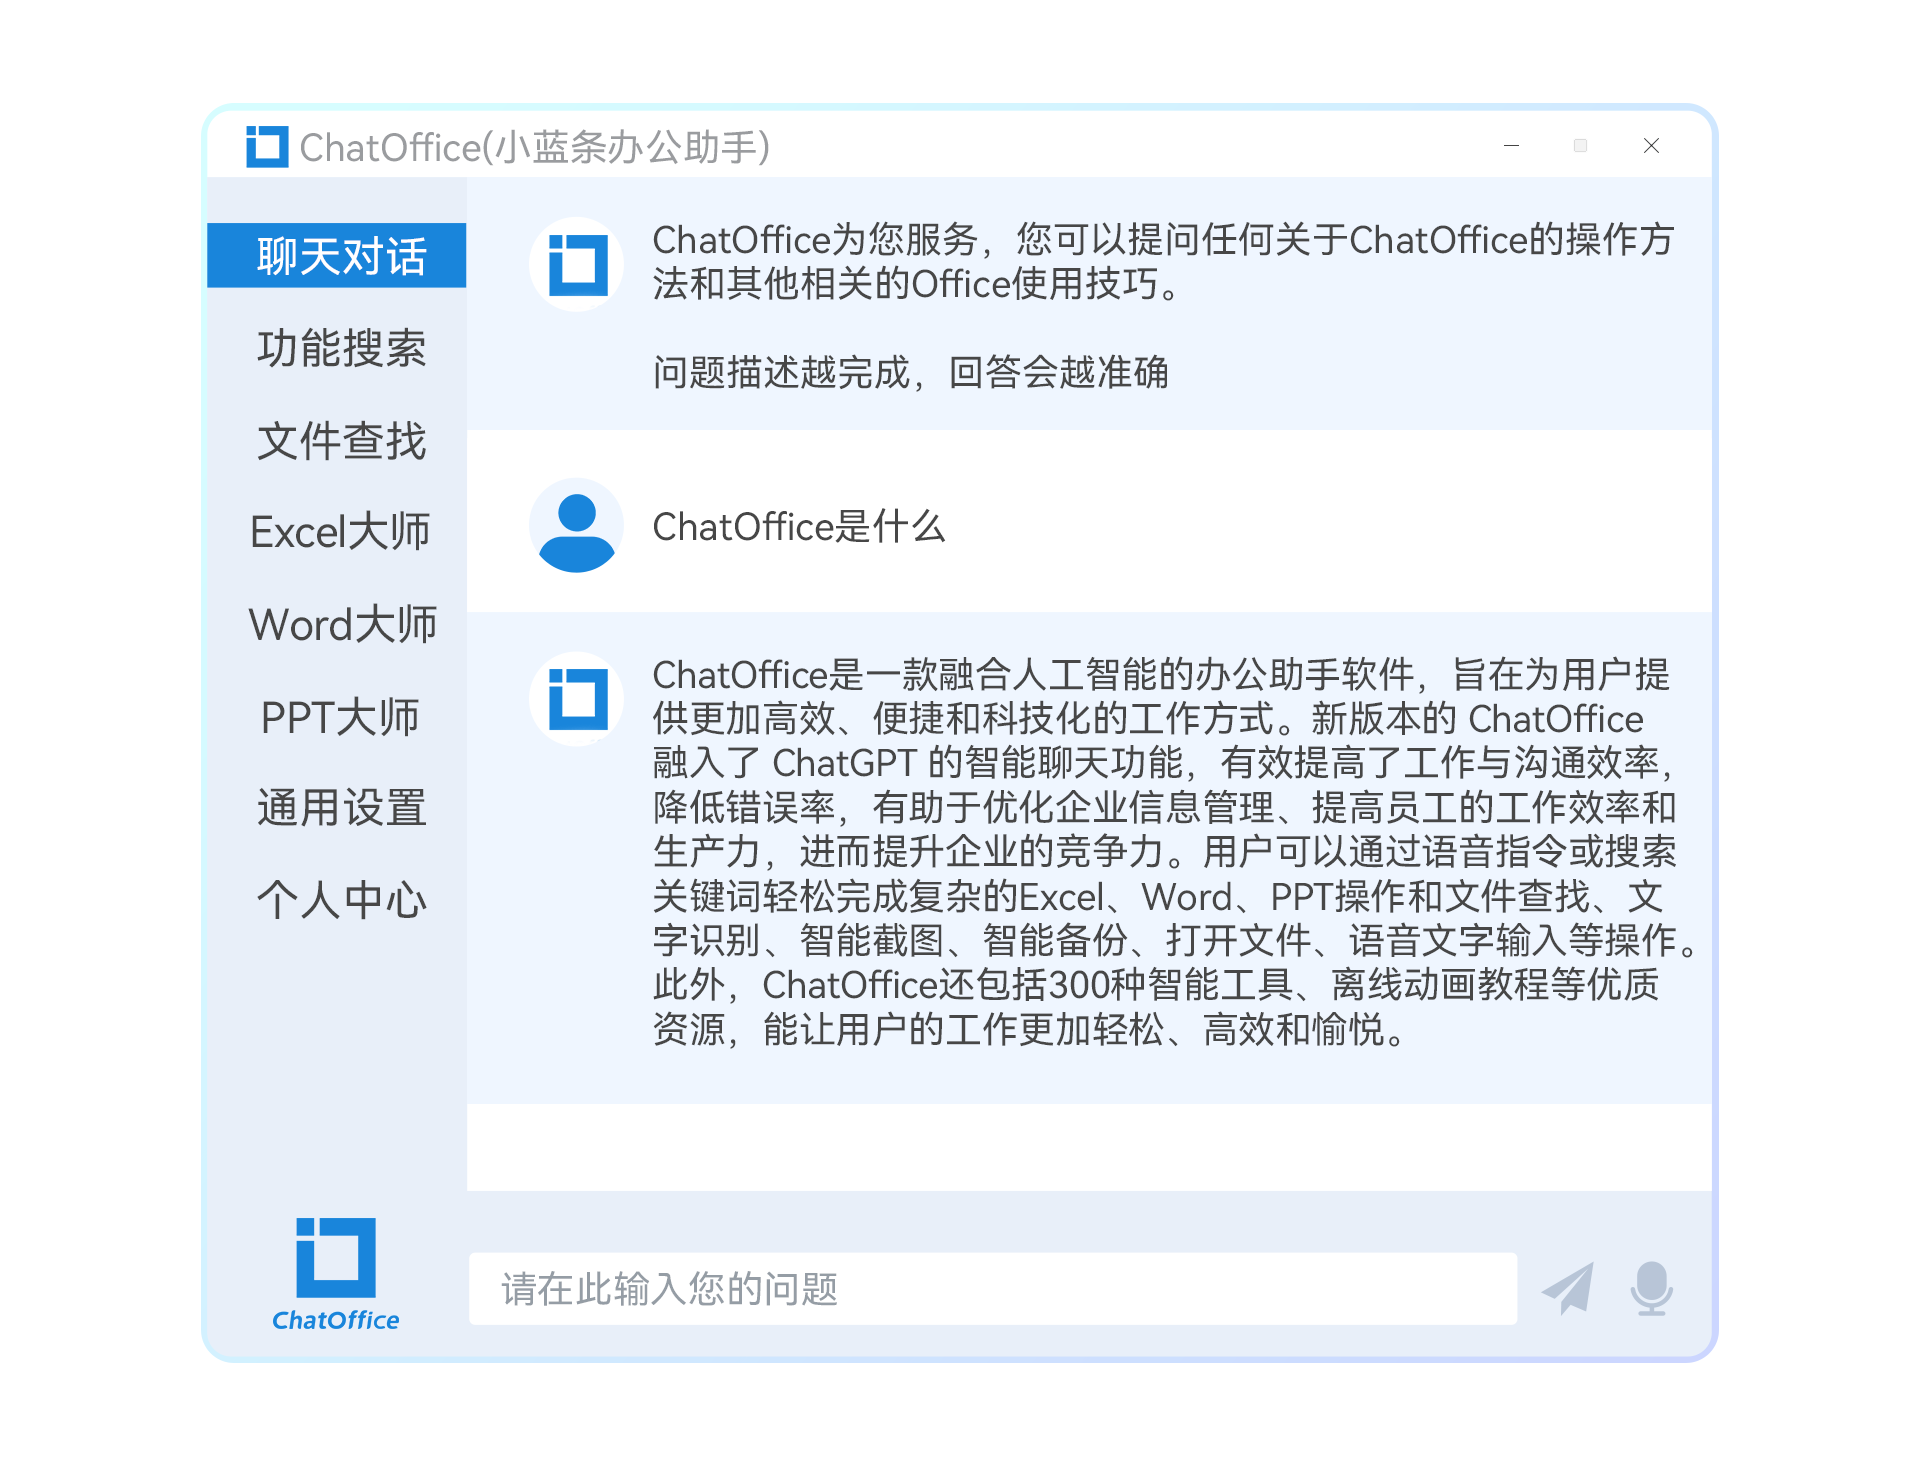Click the send paper-plane icon
This screenshot has height=1466, width=1921.
[1568, 1288]
